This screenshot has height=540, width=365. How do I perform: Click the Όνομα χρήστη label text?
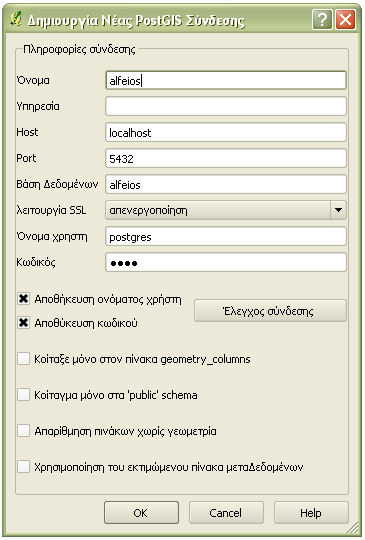click(52, 237)
